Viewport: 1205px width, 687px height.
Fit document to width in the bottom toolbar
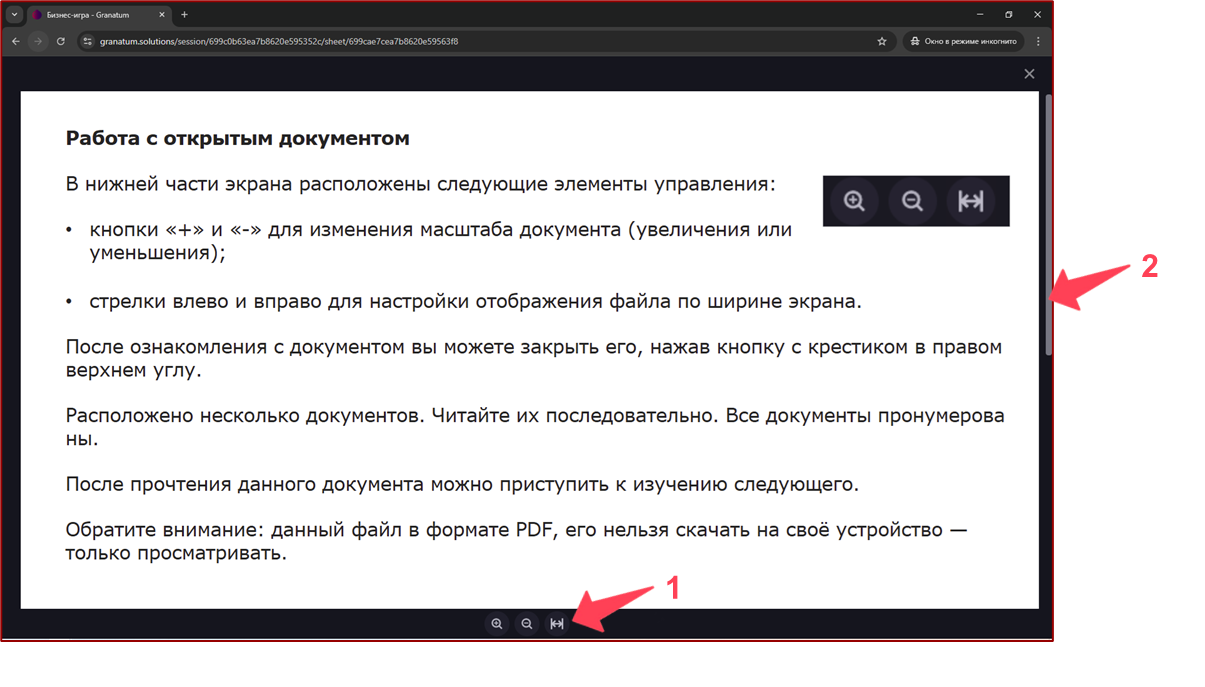pyautogui.click(x=557, y=624)
